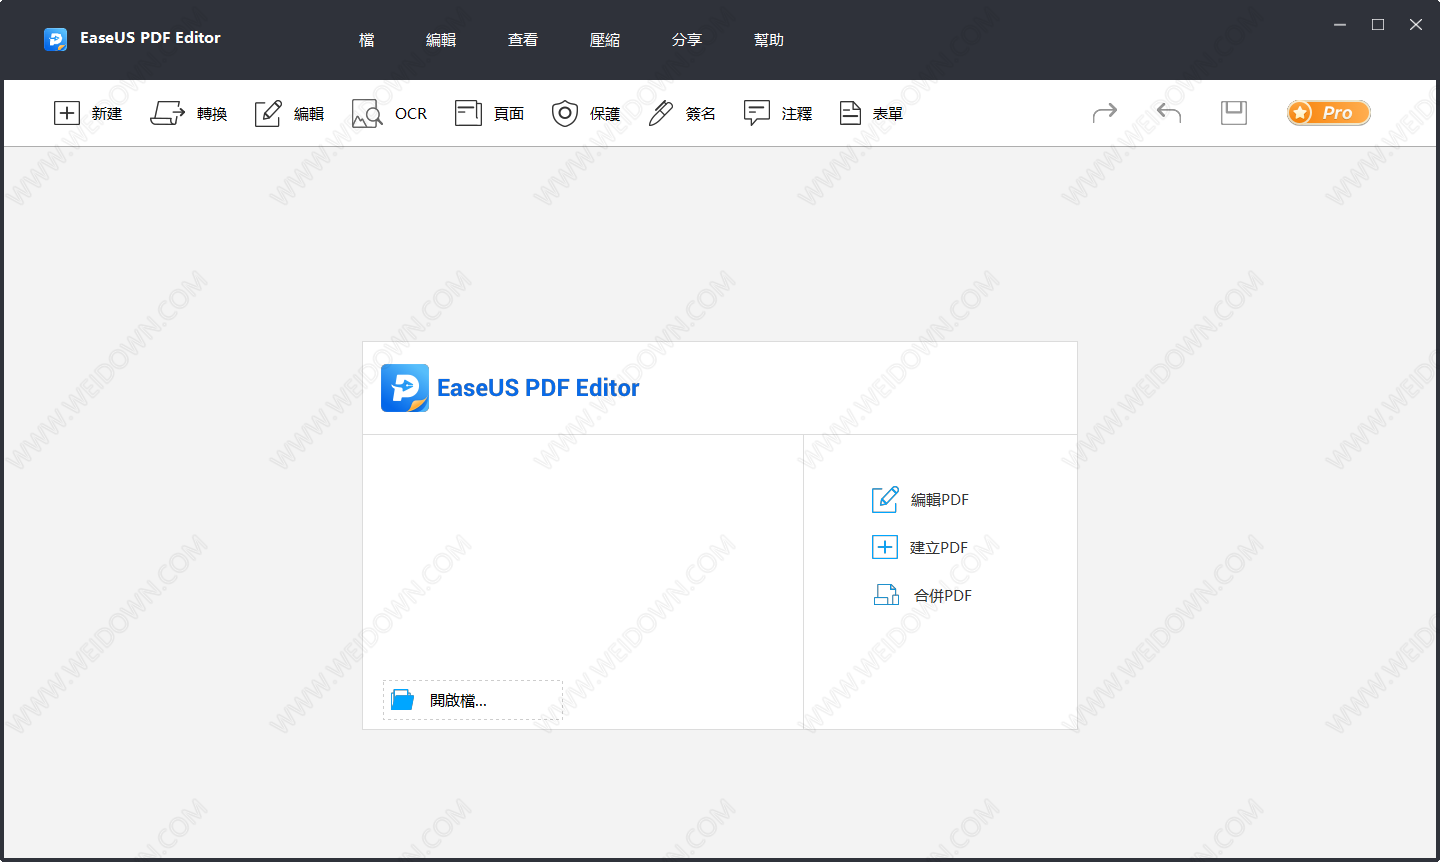Select the 簽名 (Sign) pen tool
The height and width of the screenshot is (862, 1440).
[x=682, y=113]
